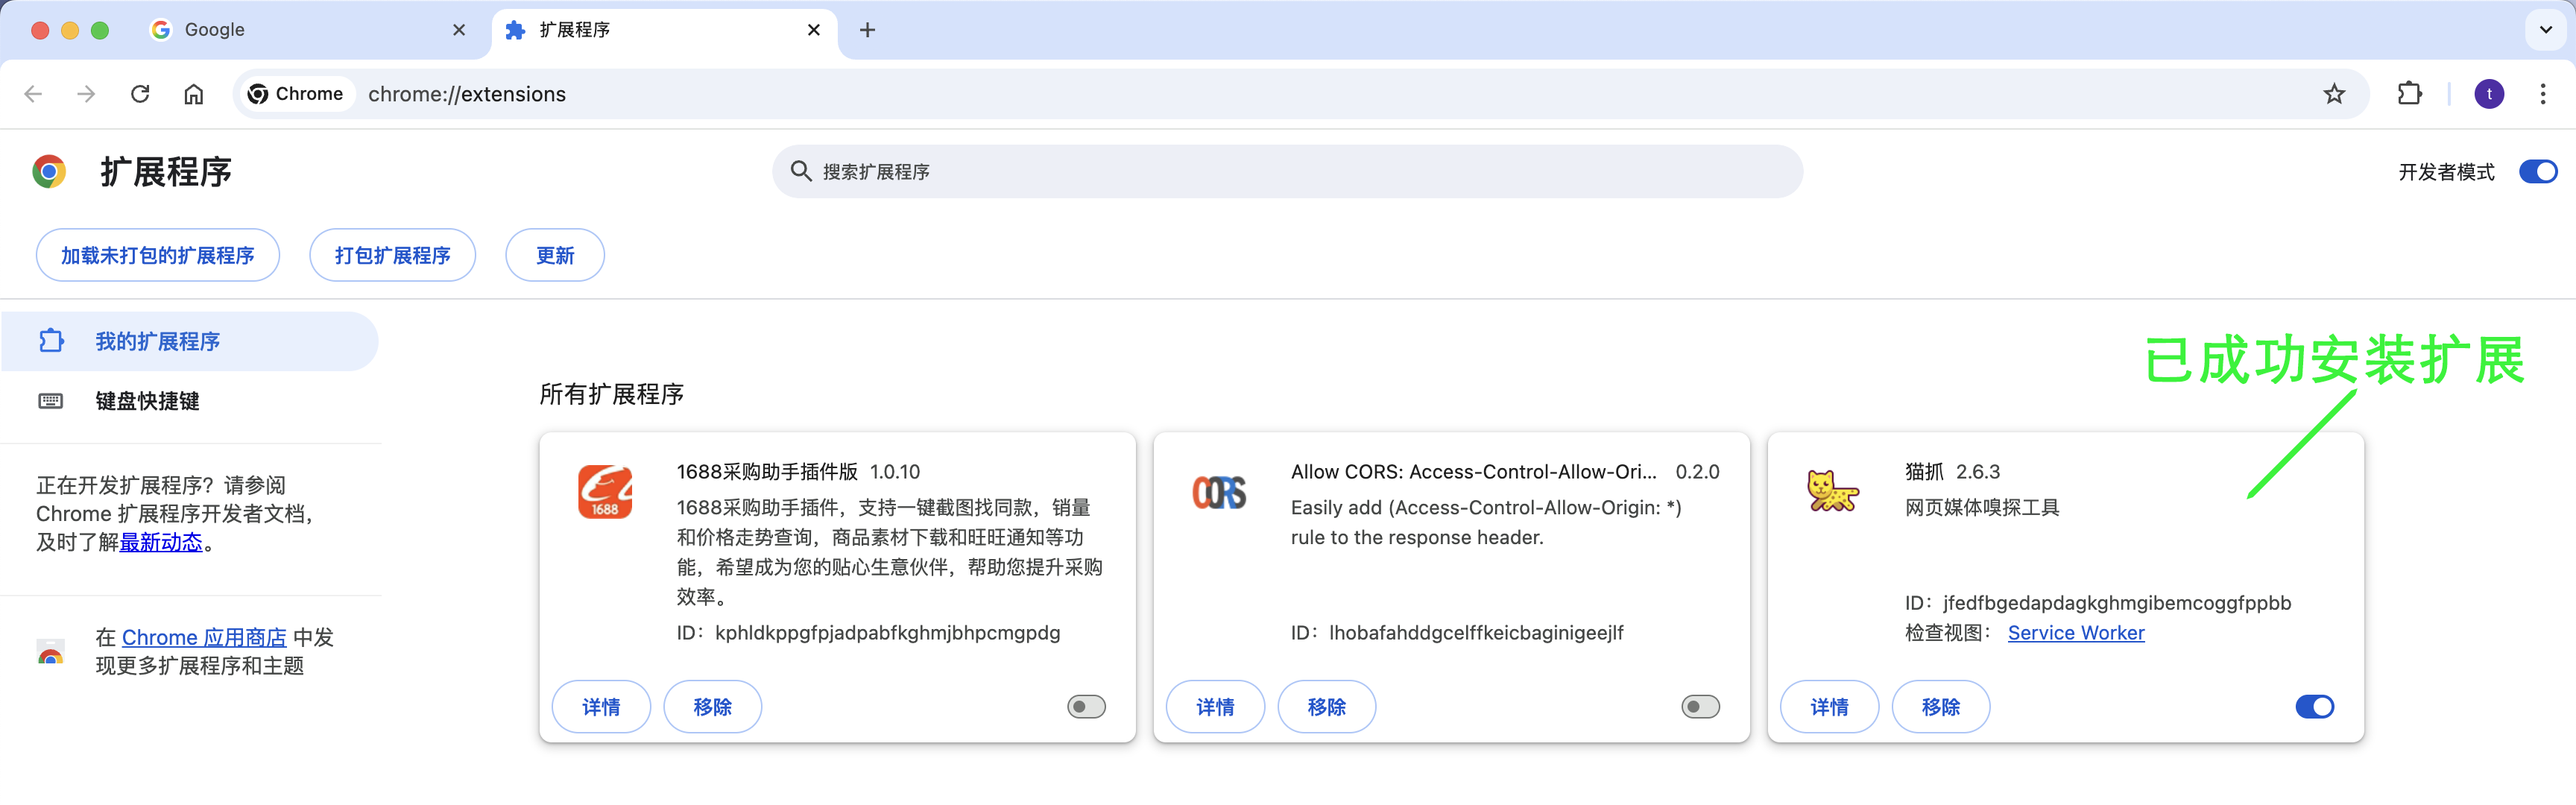Expand the tab search dropdown arrow

(2545, 30)
